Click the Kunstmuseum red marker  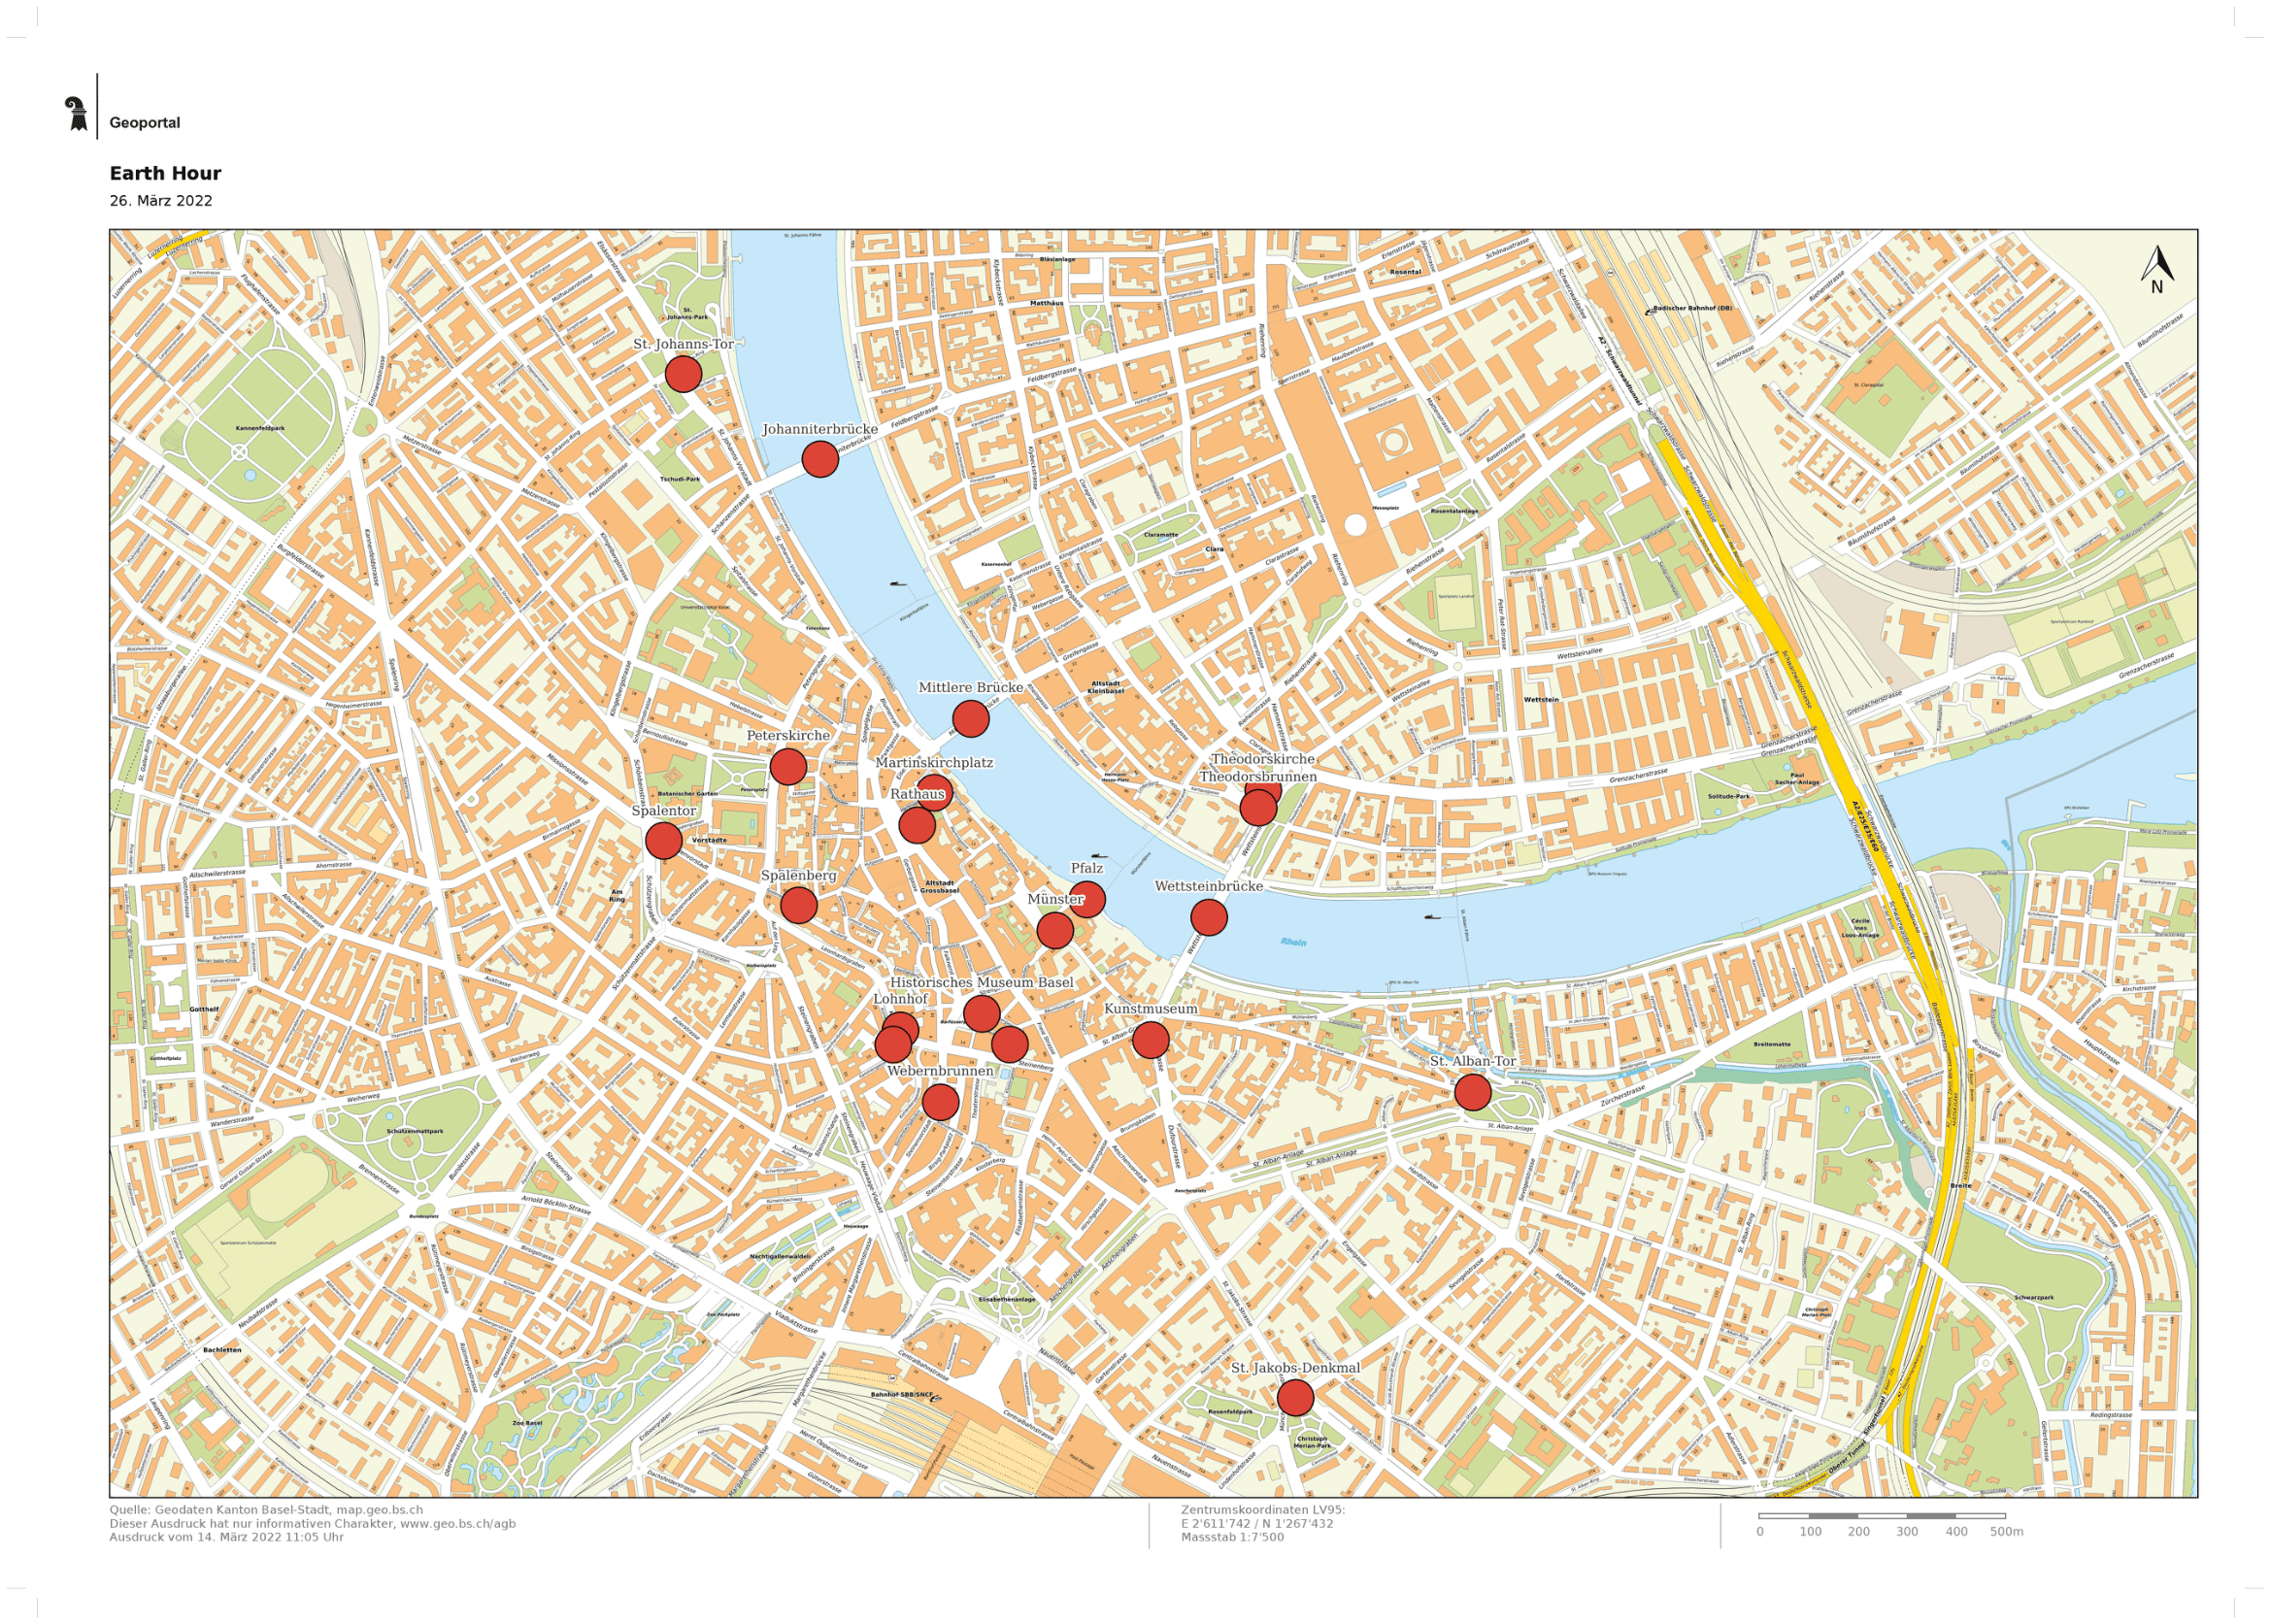pyautogui.click(x=1150, y=1040)
